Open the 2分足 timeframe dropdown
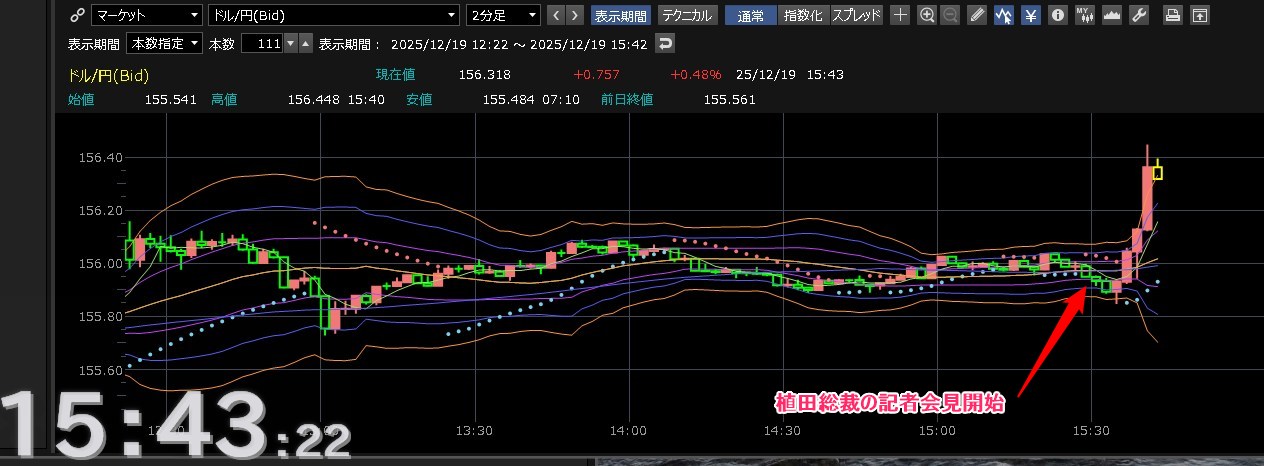Viewport: 1264px width, 466px height. pyautogui.click(x=503, y=15)
